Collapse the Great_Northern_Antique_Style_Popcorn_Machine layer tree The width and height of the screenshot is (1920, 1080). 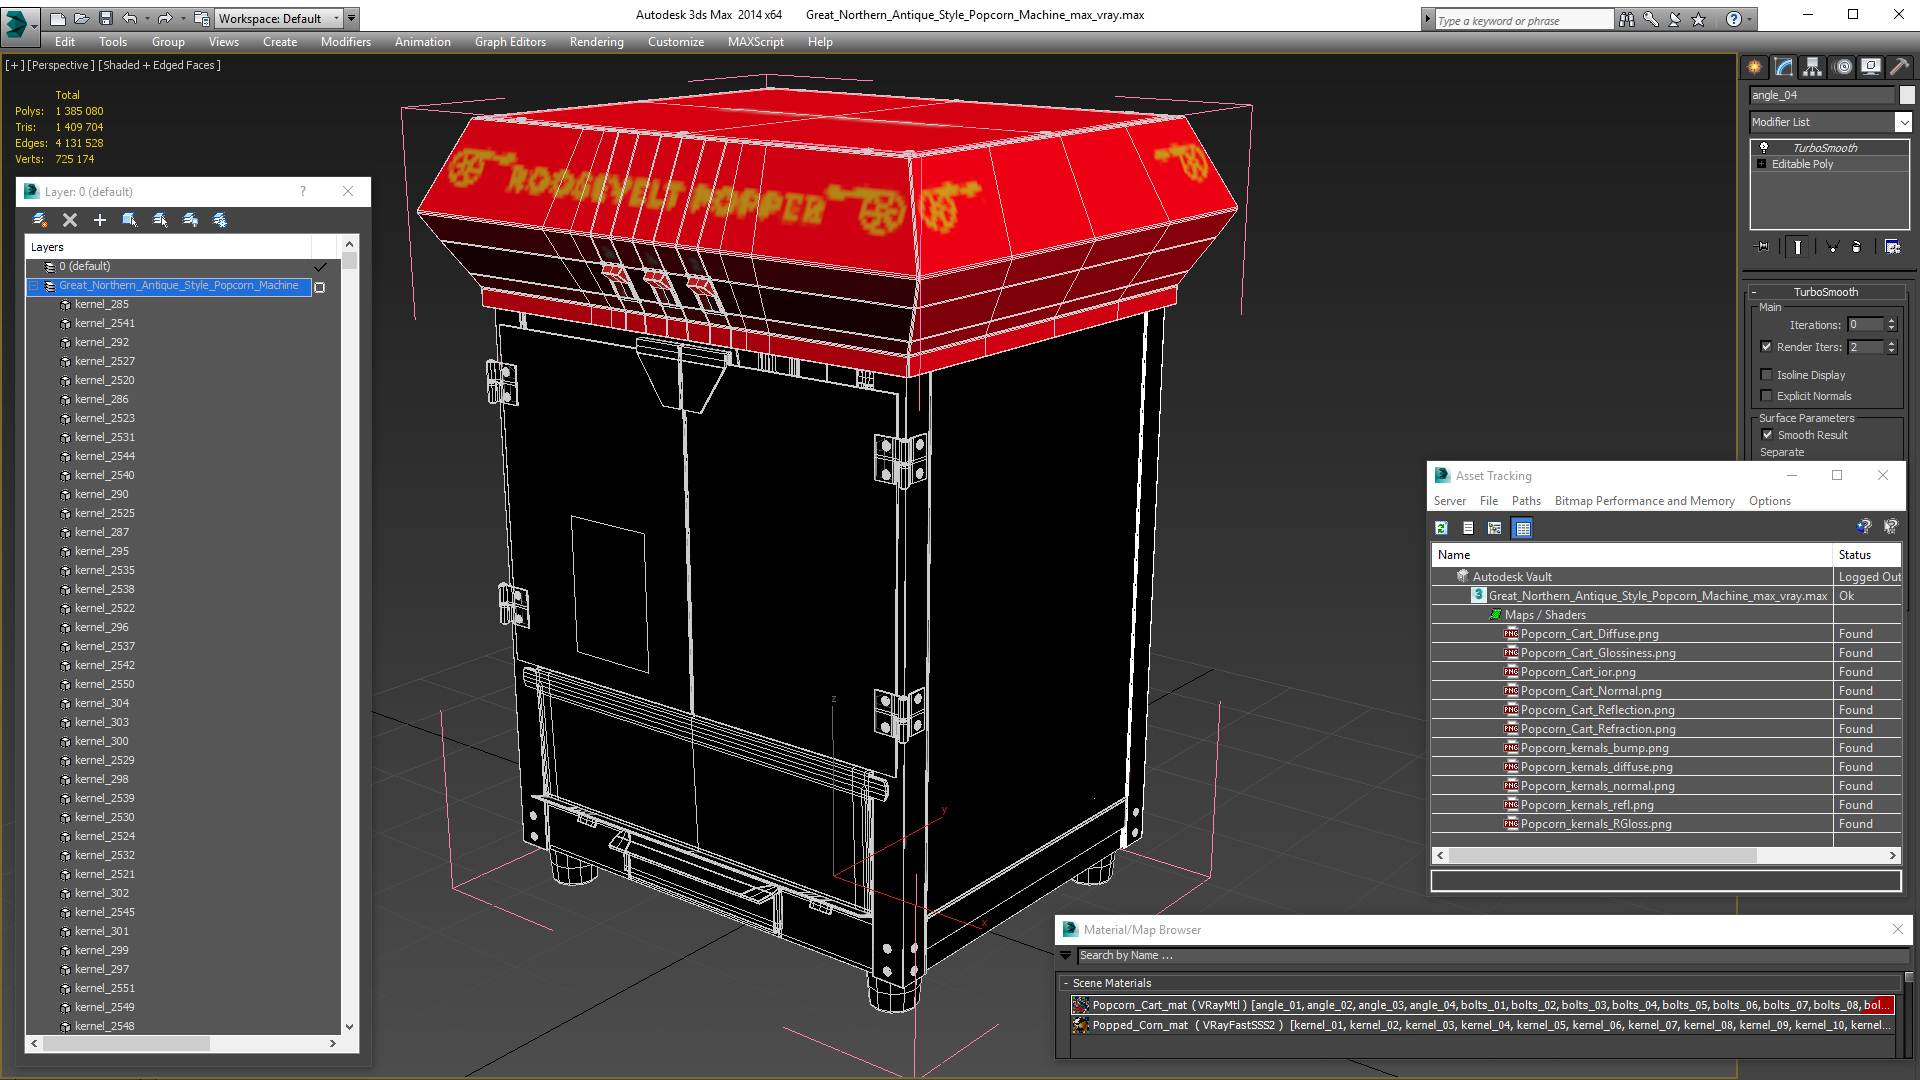click(x=34, y=286)
